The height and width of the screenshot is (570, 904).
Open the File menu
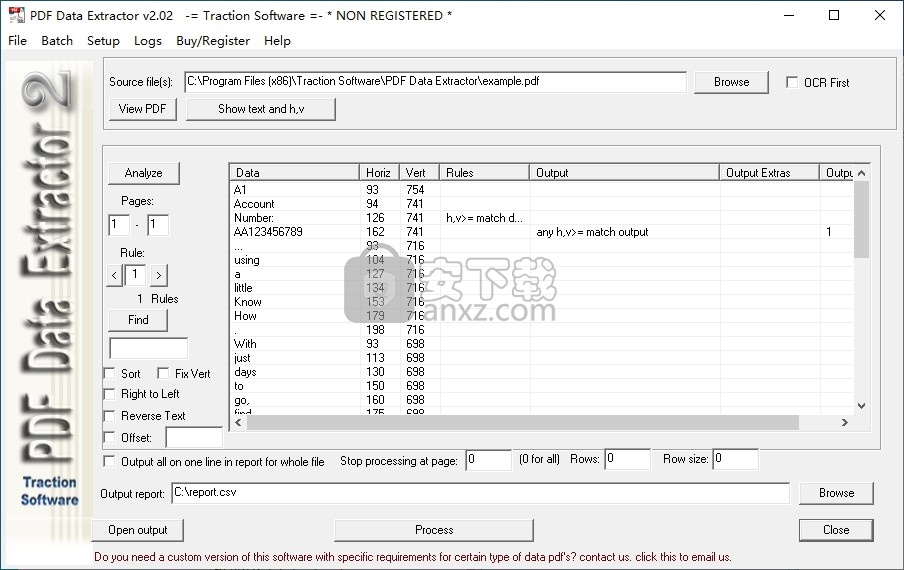click(17, 41)
